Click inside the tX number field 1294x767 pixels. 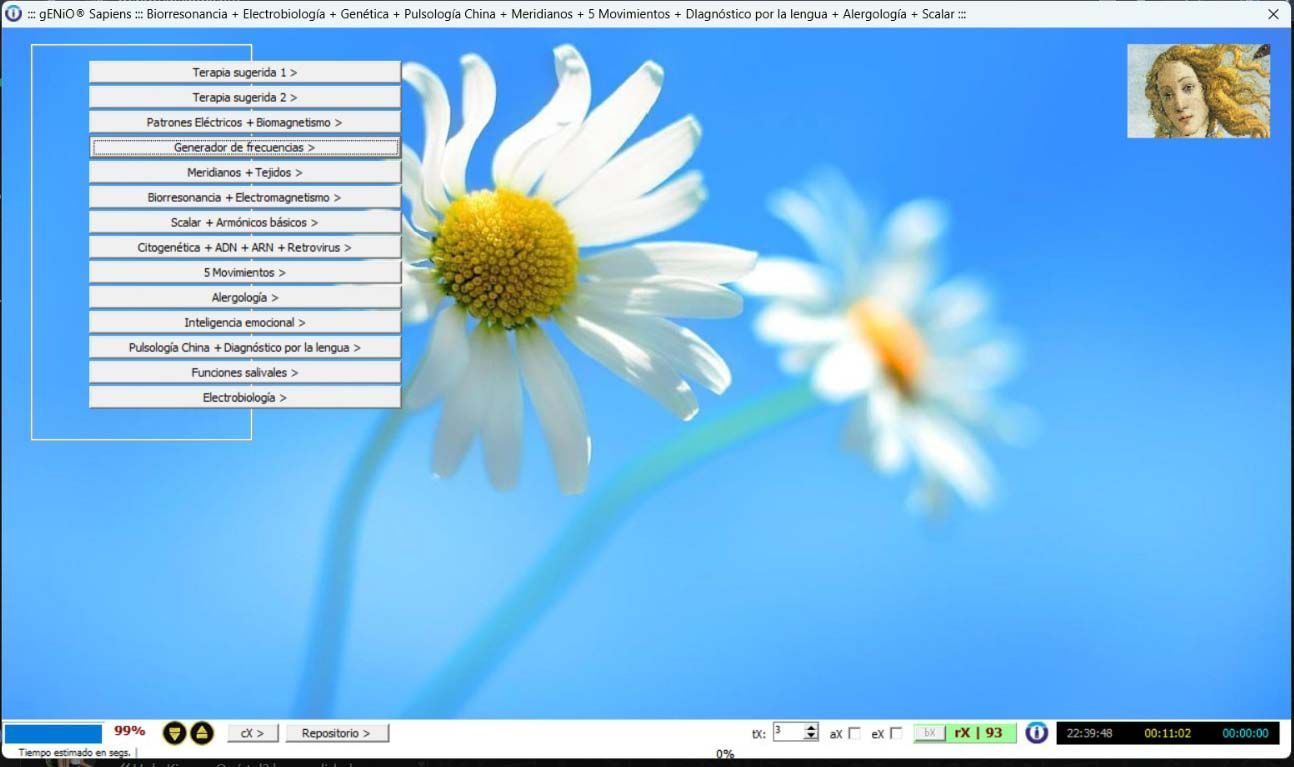[x=787, y=732]
